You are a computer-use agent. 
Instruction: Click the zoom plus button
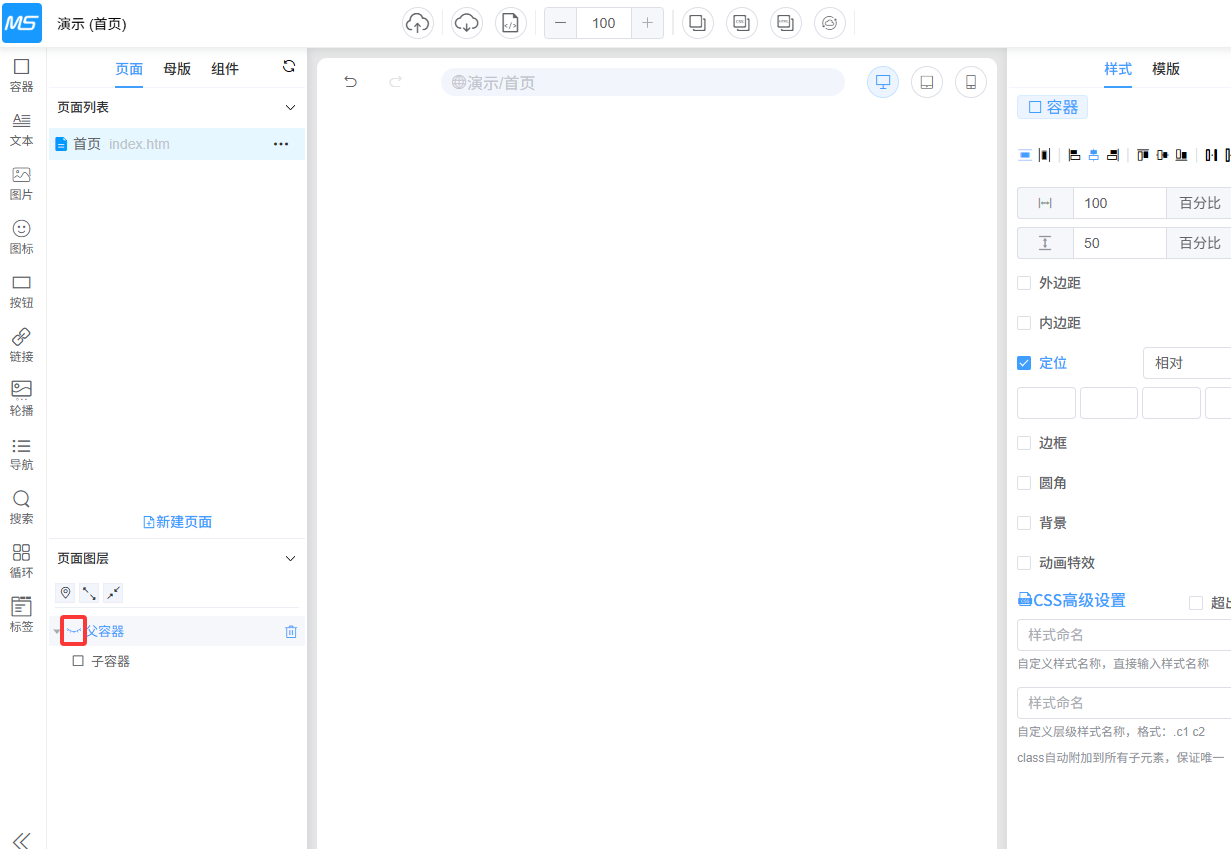coord(647,23)
